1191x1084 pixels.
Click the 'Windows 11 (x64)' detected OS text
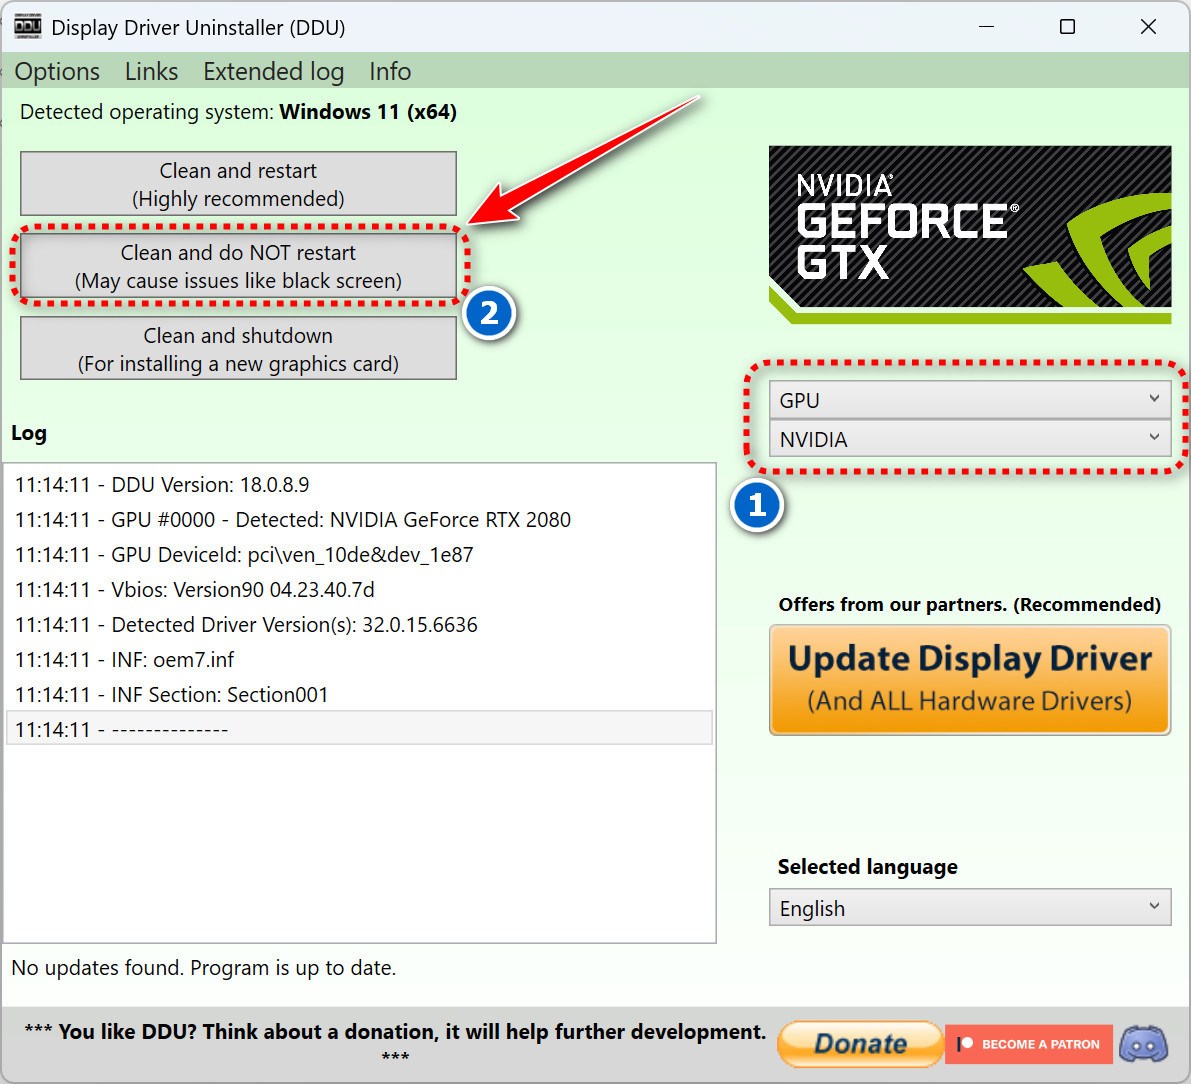point(368,112)
